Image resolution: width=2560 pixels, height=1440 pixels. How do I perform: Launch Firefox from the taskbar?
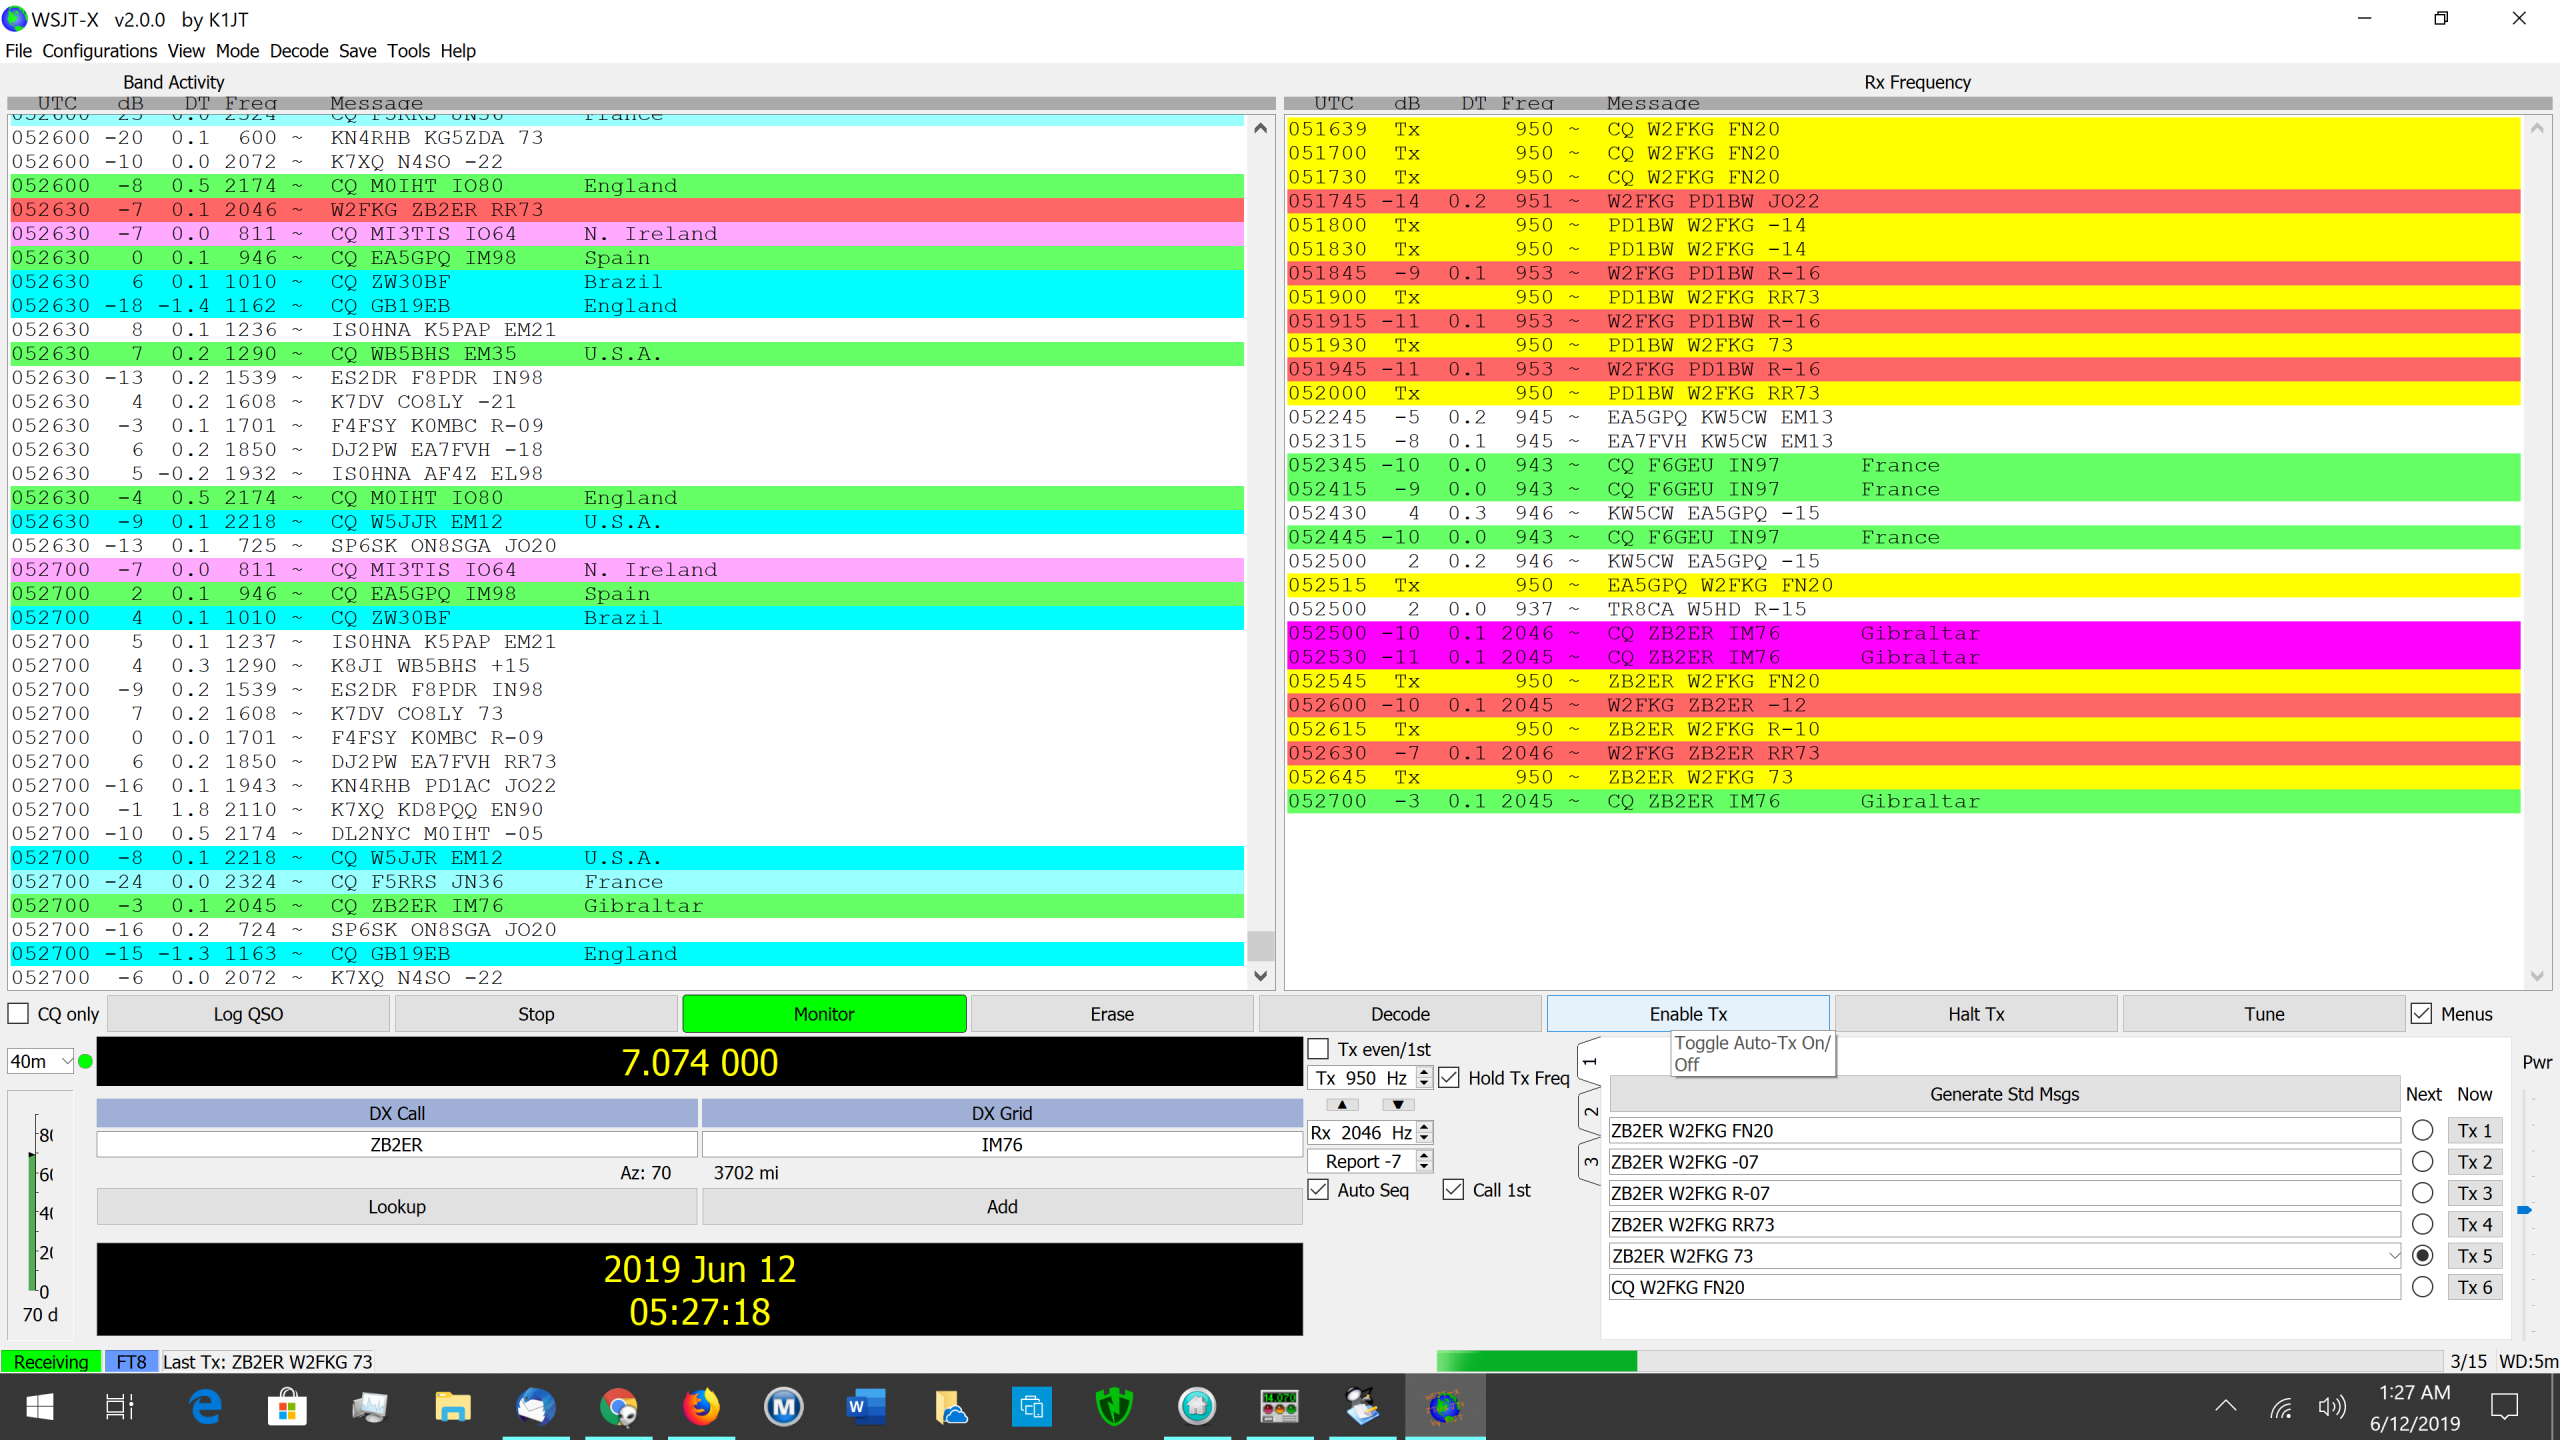click(702, 1407)
